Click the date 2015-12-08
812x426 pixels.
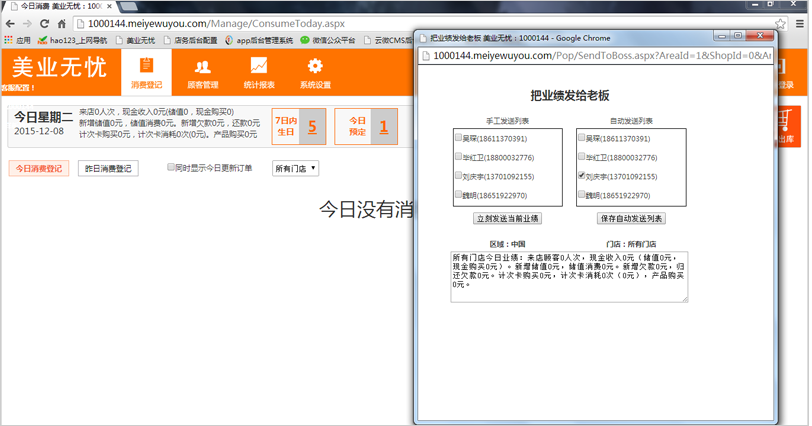coord(39,131)
